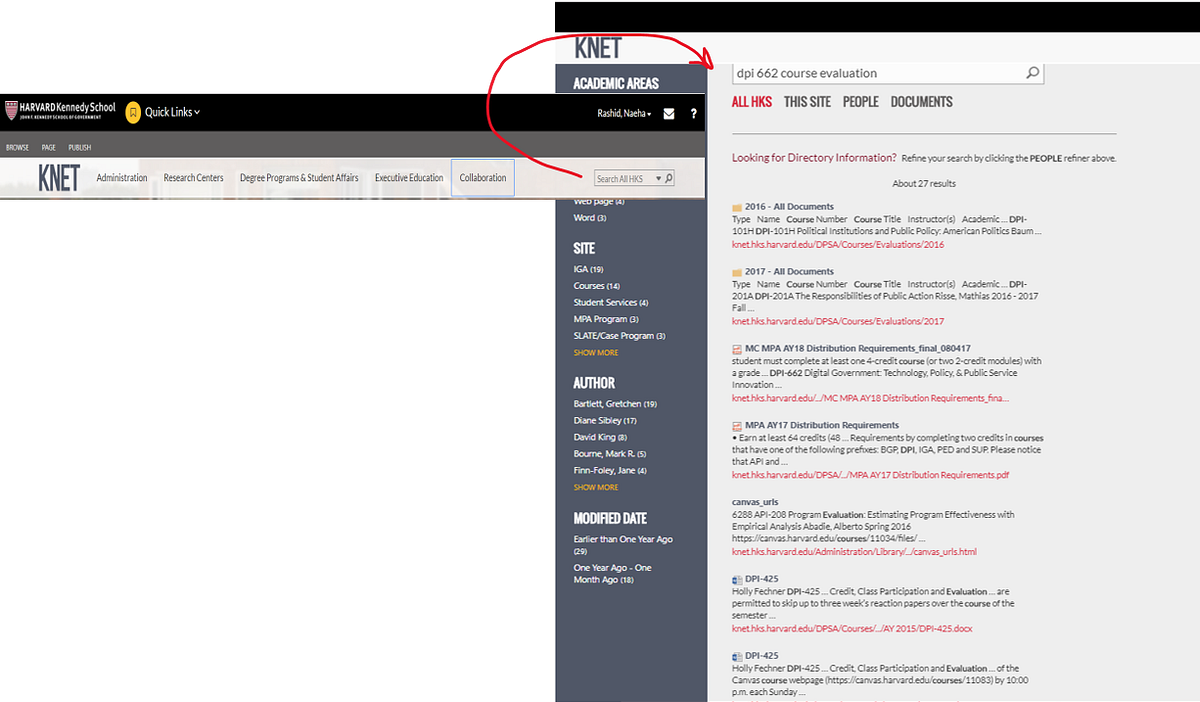Filter results by Word type
1200x702 pixels.
coord(590,218)
